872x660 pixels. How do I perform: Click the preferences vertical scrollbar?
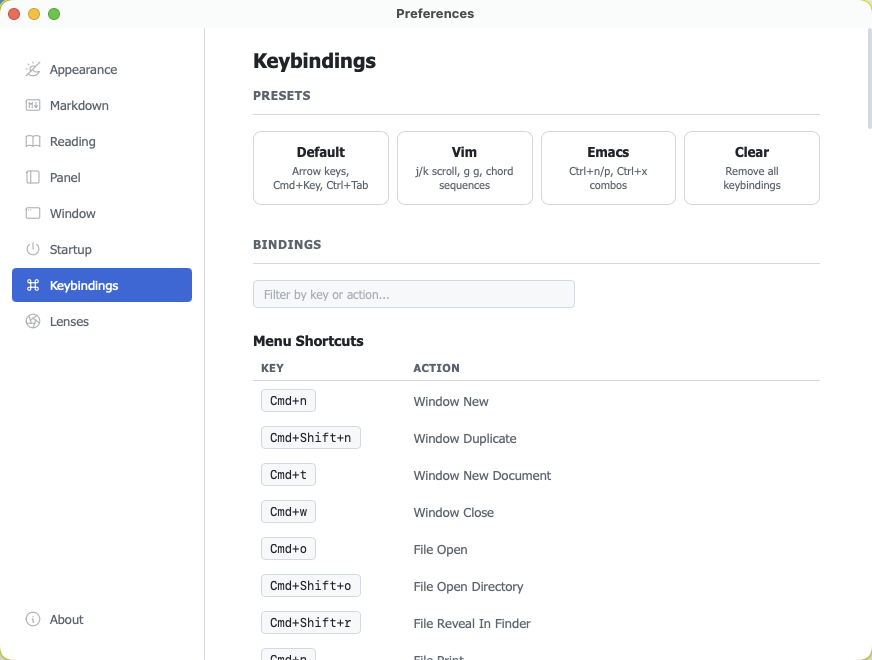point(869,78)
